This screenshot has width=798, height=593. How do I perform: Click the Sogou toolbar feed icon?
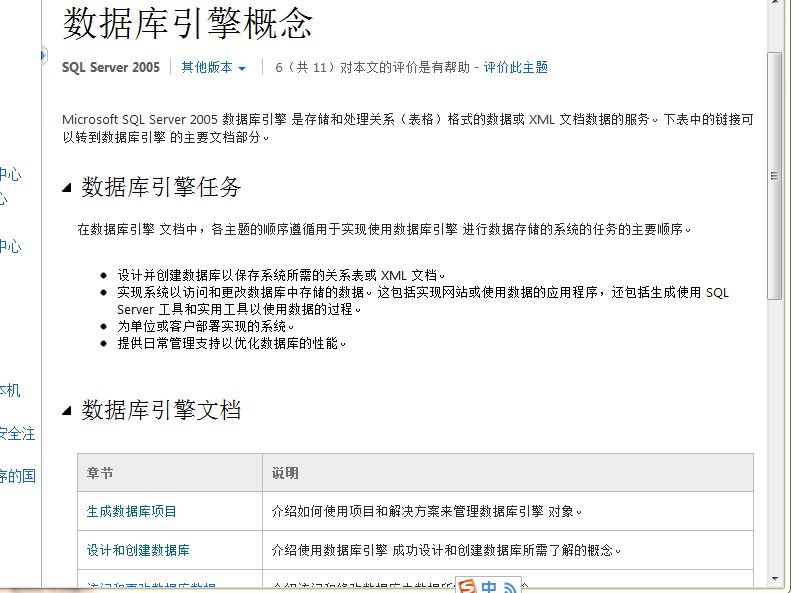[x=510, y=588]
